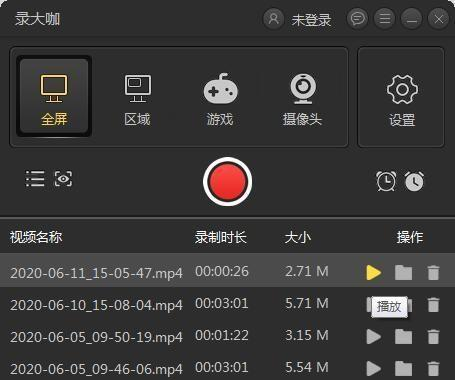Select file name 2020-06-05_09-50-19.mp4
The width and height of the screenshot is (455, 380).
point(96,337)
